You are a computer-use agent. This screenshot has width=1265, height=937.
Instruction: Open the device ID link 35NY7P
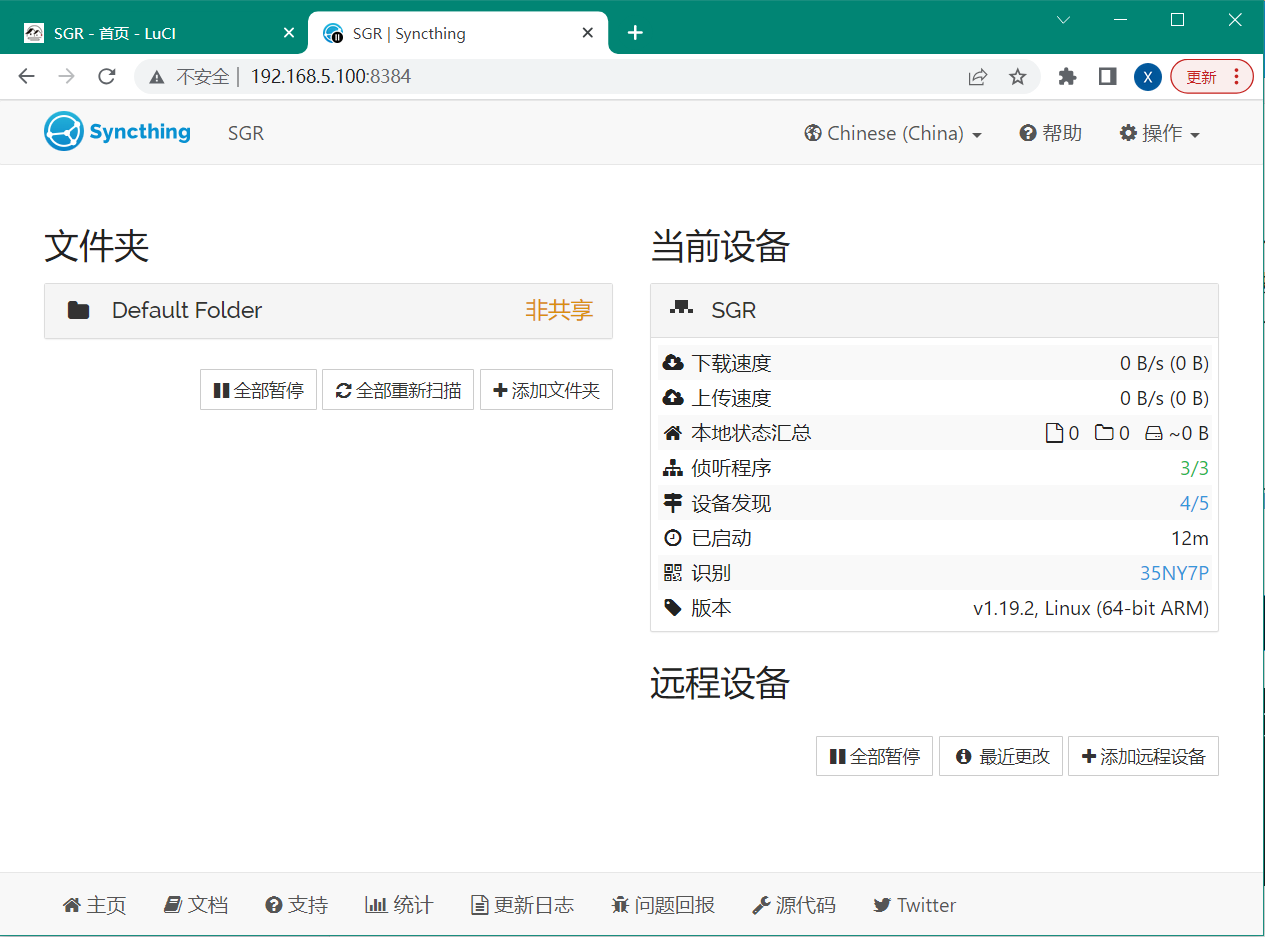tap(1174, 573)
